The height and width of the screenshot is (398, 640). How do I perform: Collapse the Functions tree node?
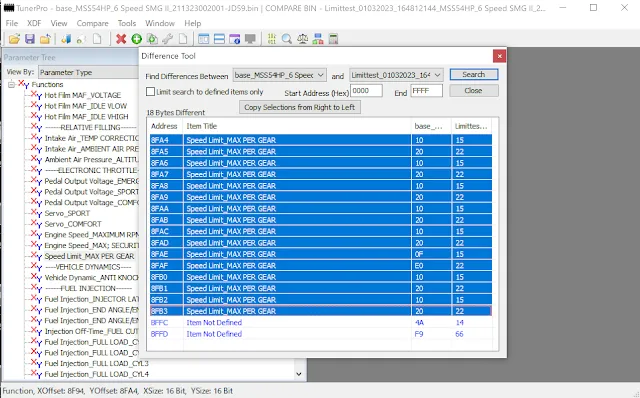[x=11, y=84]
